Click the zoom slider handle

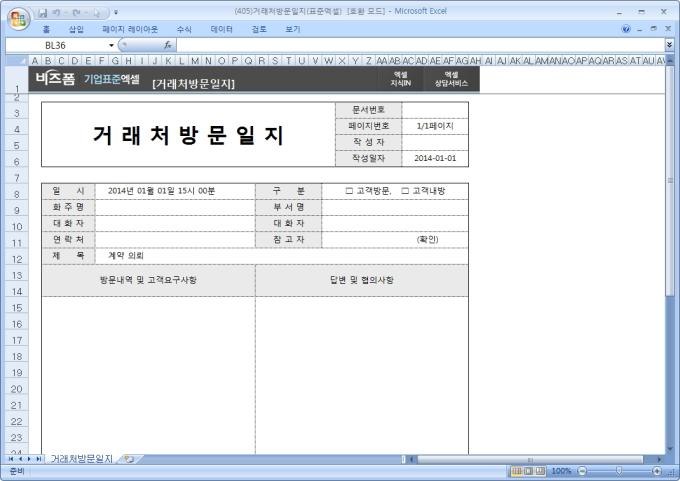coord(619,471)
